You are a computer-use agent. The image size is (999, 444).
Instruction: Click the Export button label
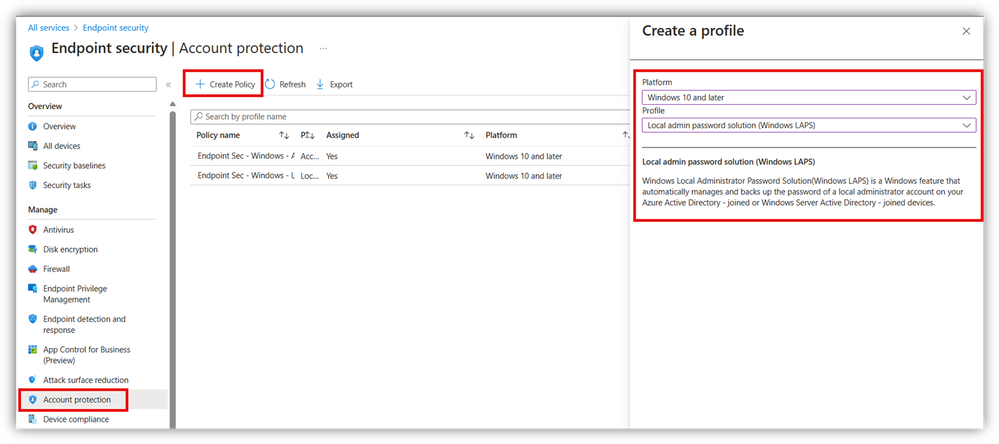coord(341,84)
